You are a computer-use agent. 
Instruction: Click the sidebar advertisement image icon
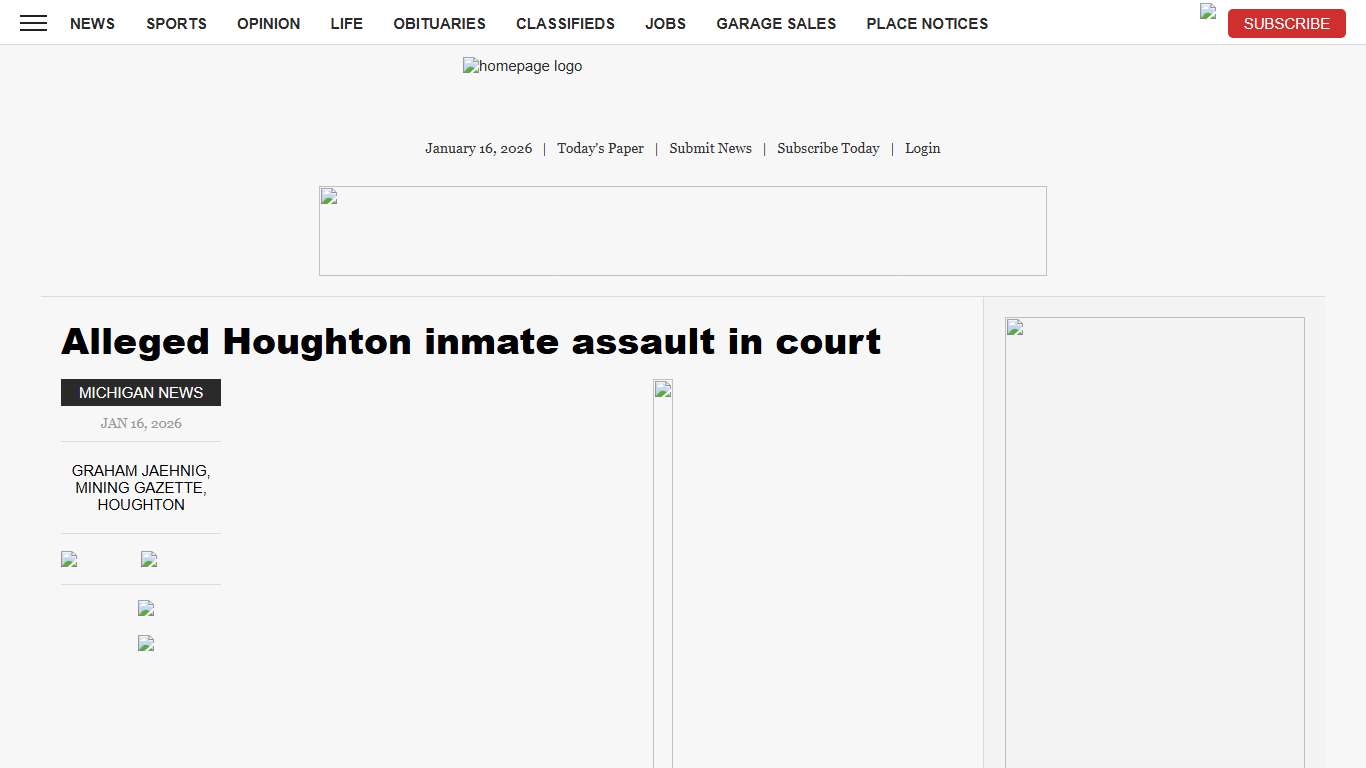click(1014, 326)
